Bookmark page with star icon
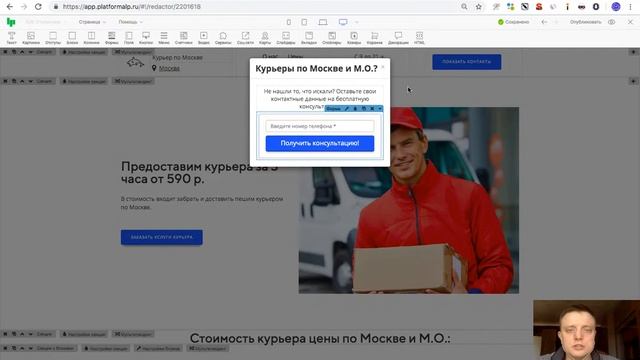Screen dimensions: 640x360 pos(478,7)
